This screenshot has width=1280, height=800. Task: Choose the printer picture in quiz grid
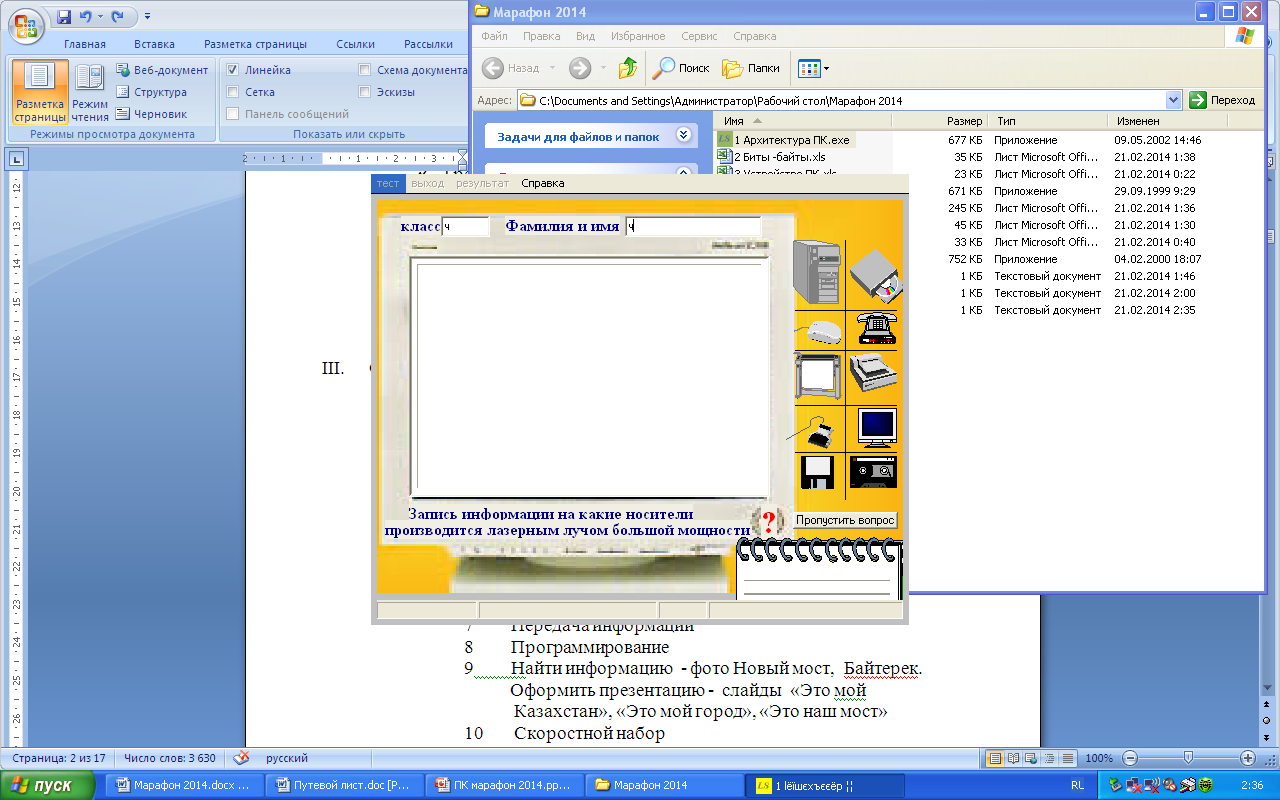pos(874,375)
